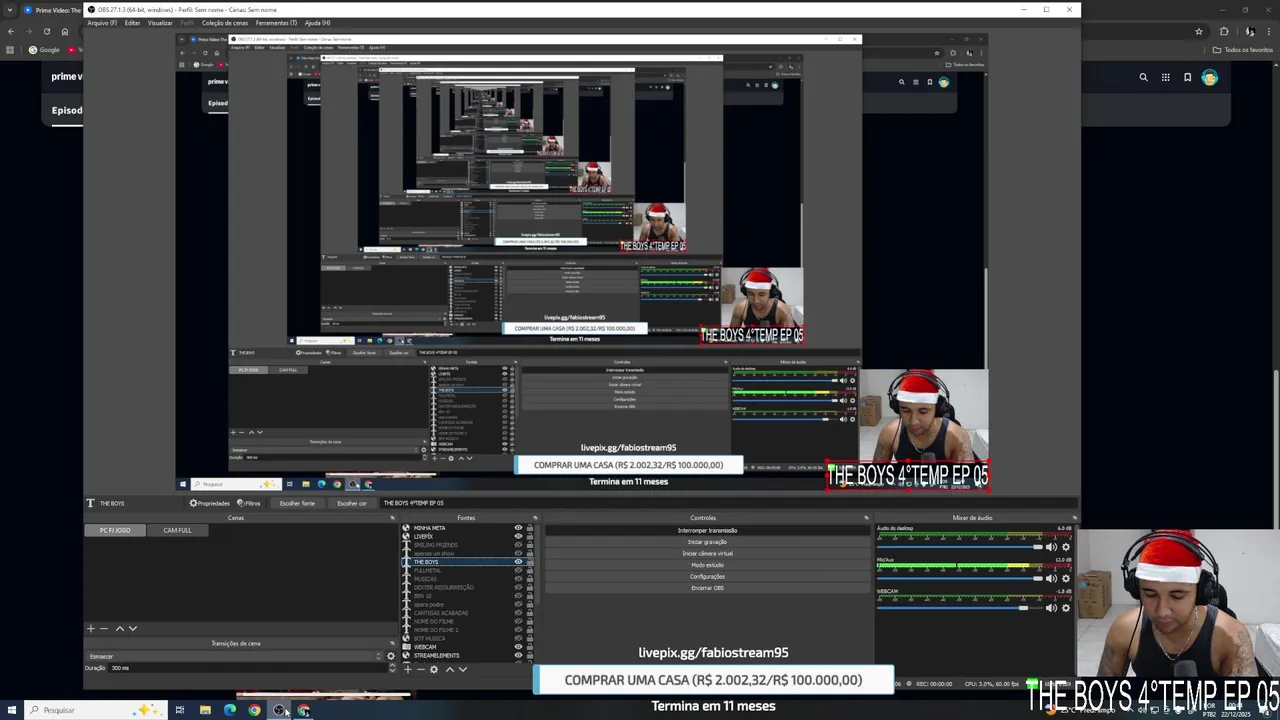Open the Esmaecer transition dropdown

[x=235, y=656]
